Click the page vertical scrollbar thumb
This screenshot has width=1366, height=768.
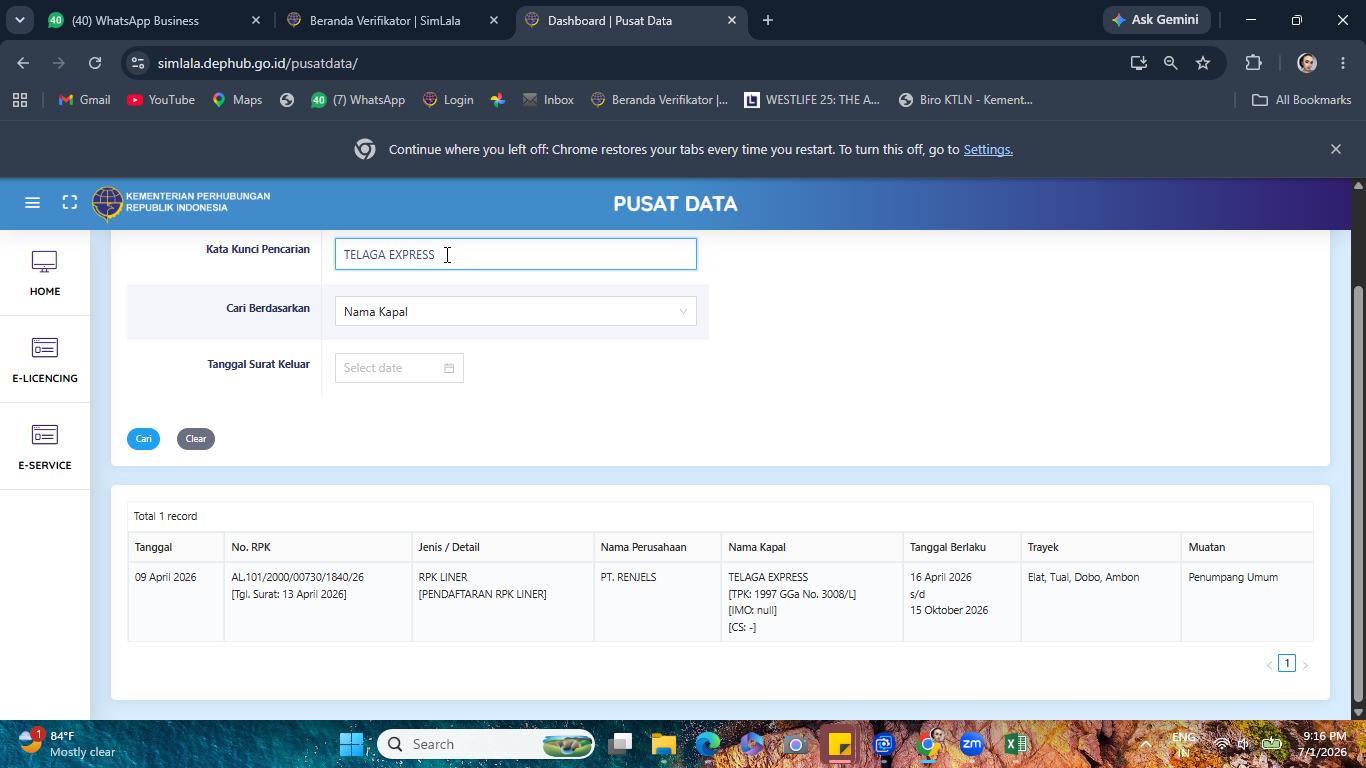pos(1358,495)
